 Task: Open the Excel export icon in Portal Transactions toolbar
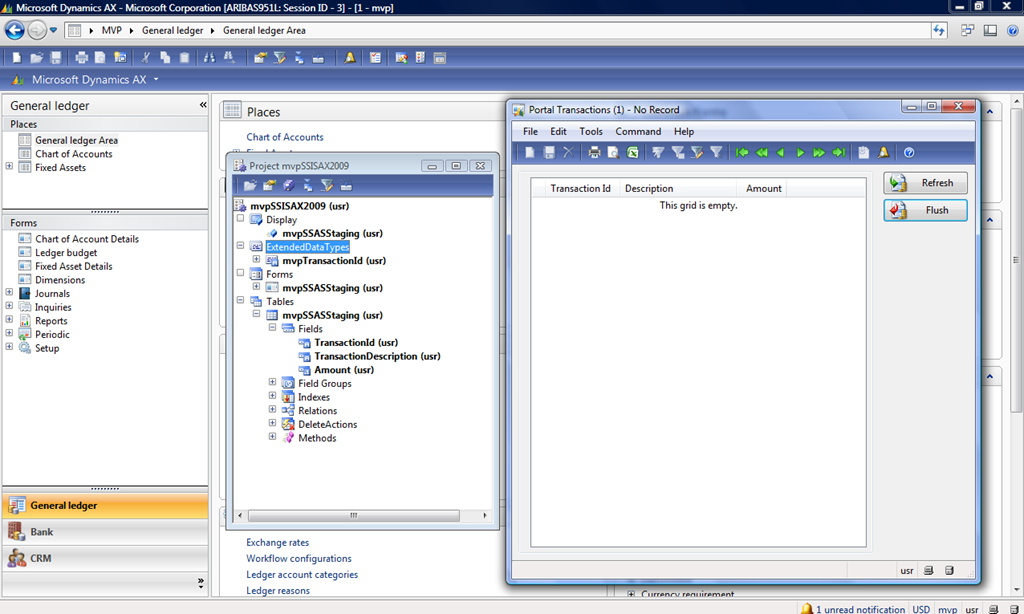633,150
